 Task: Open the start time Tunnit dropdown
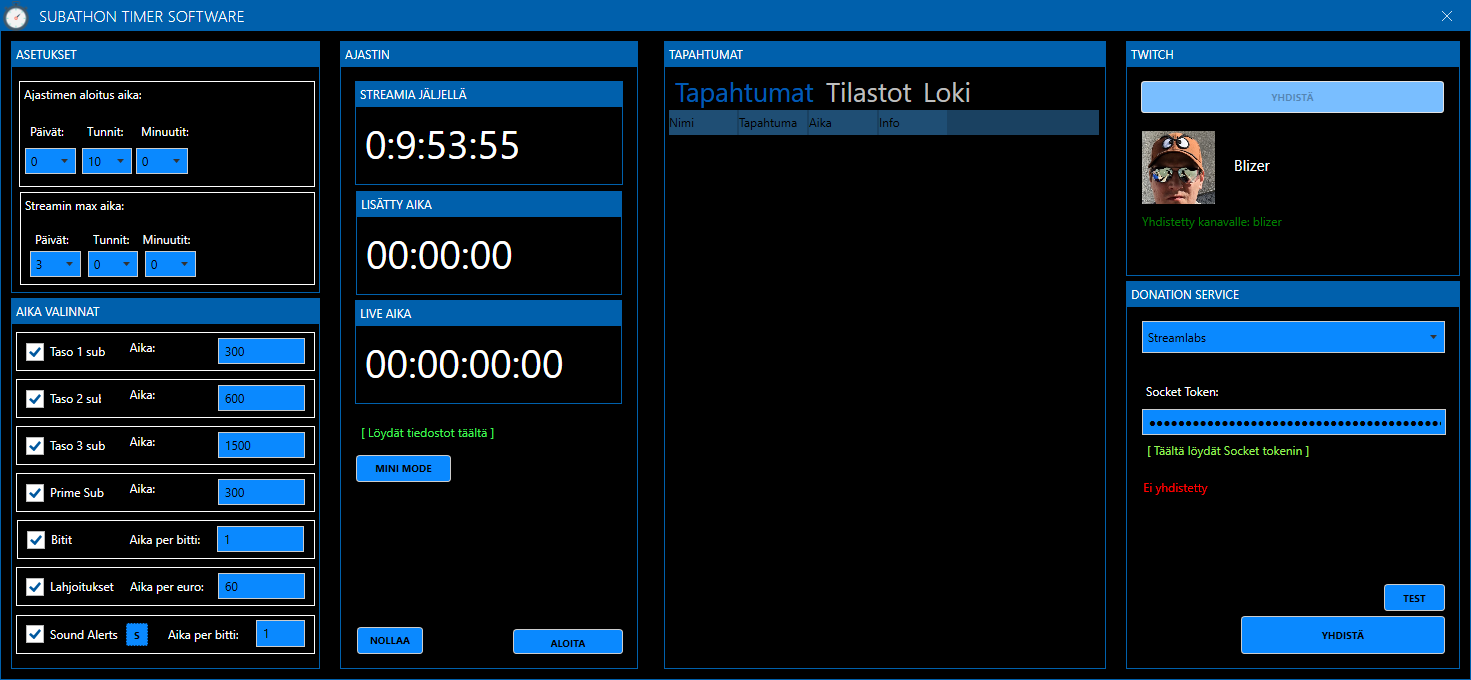point(108,161)
